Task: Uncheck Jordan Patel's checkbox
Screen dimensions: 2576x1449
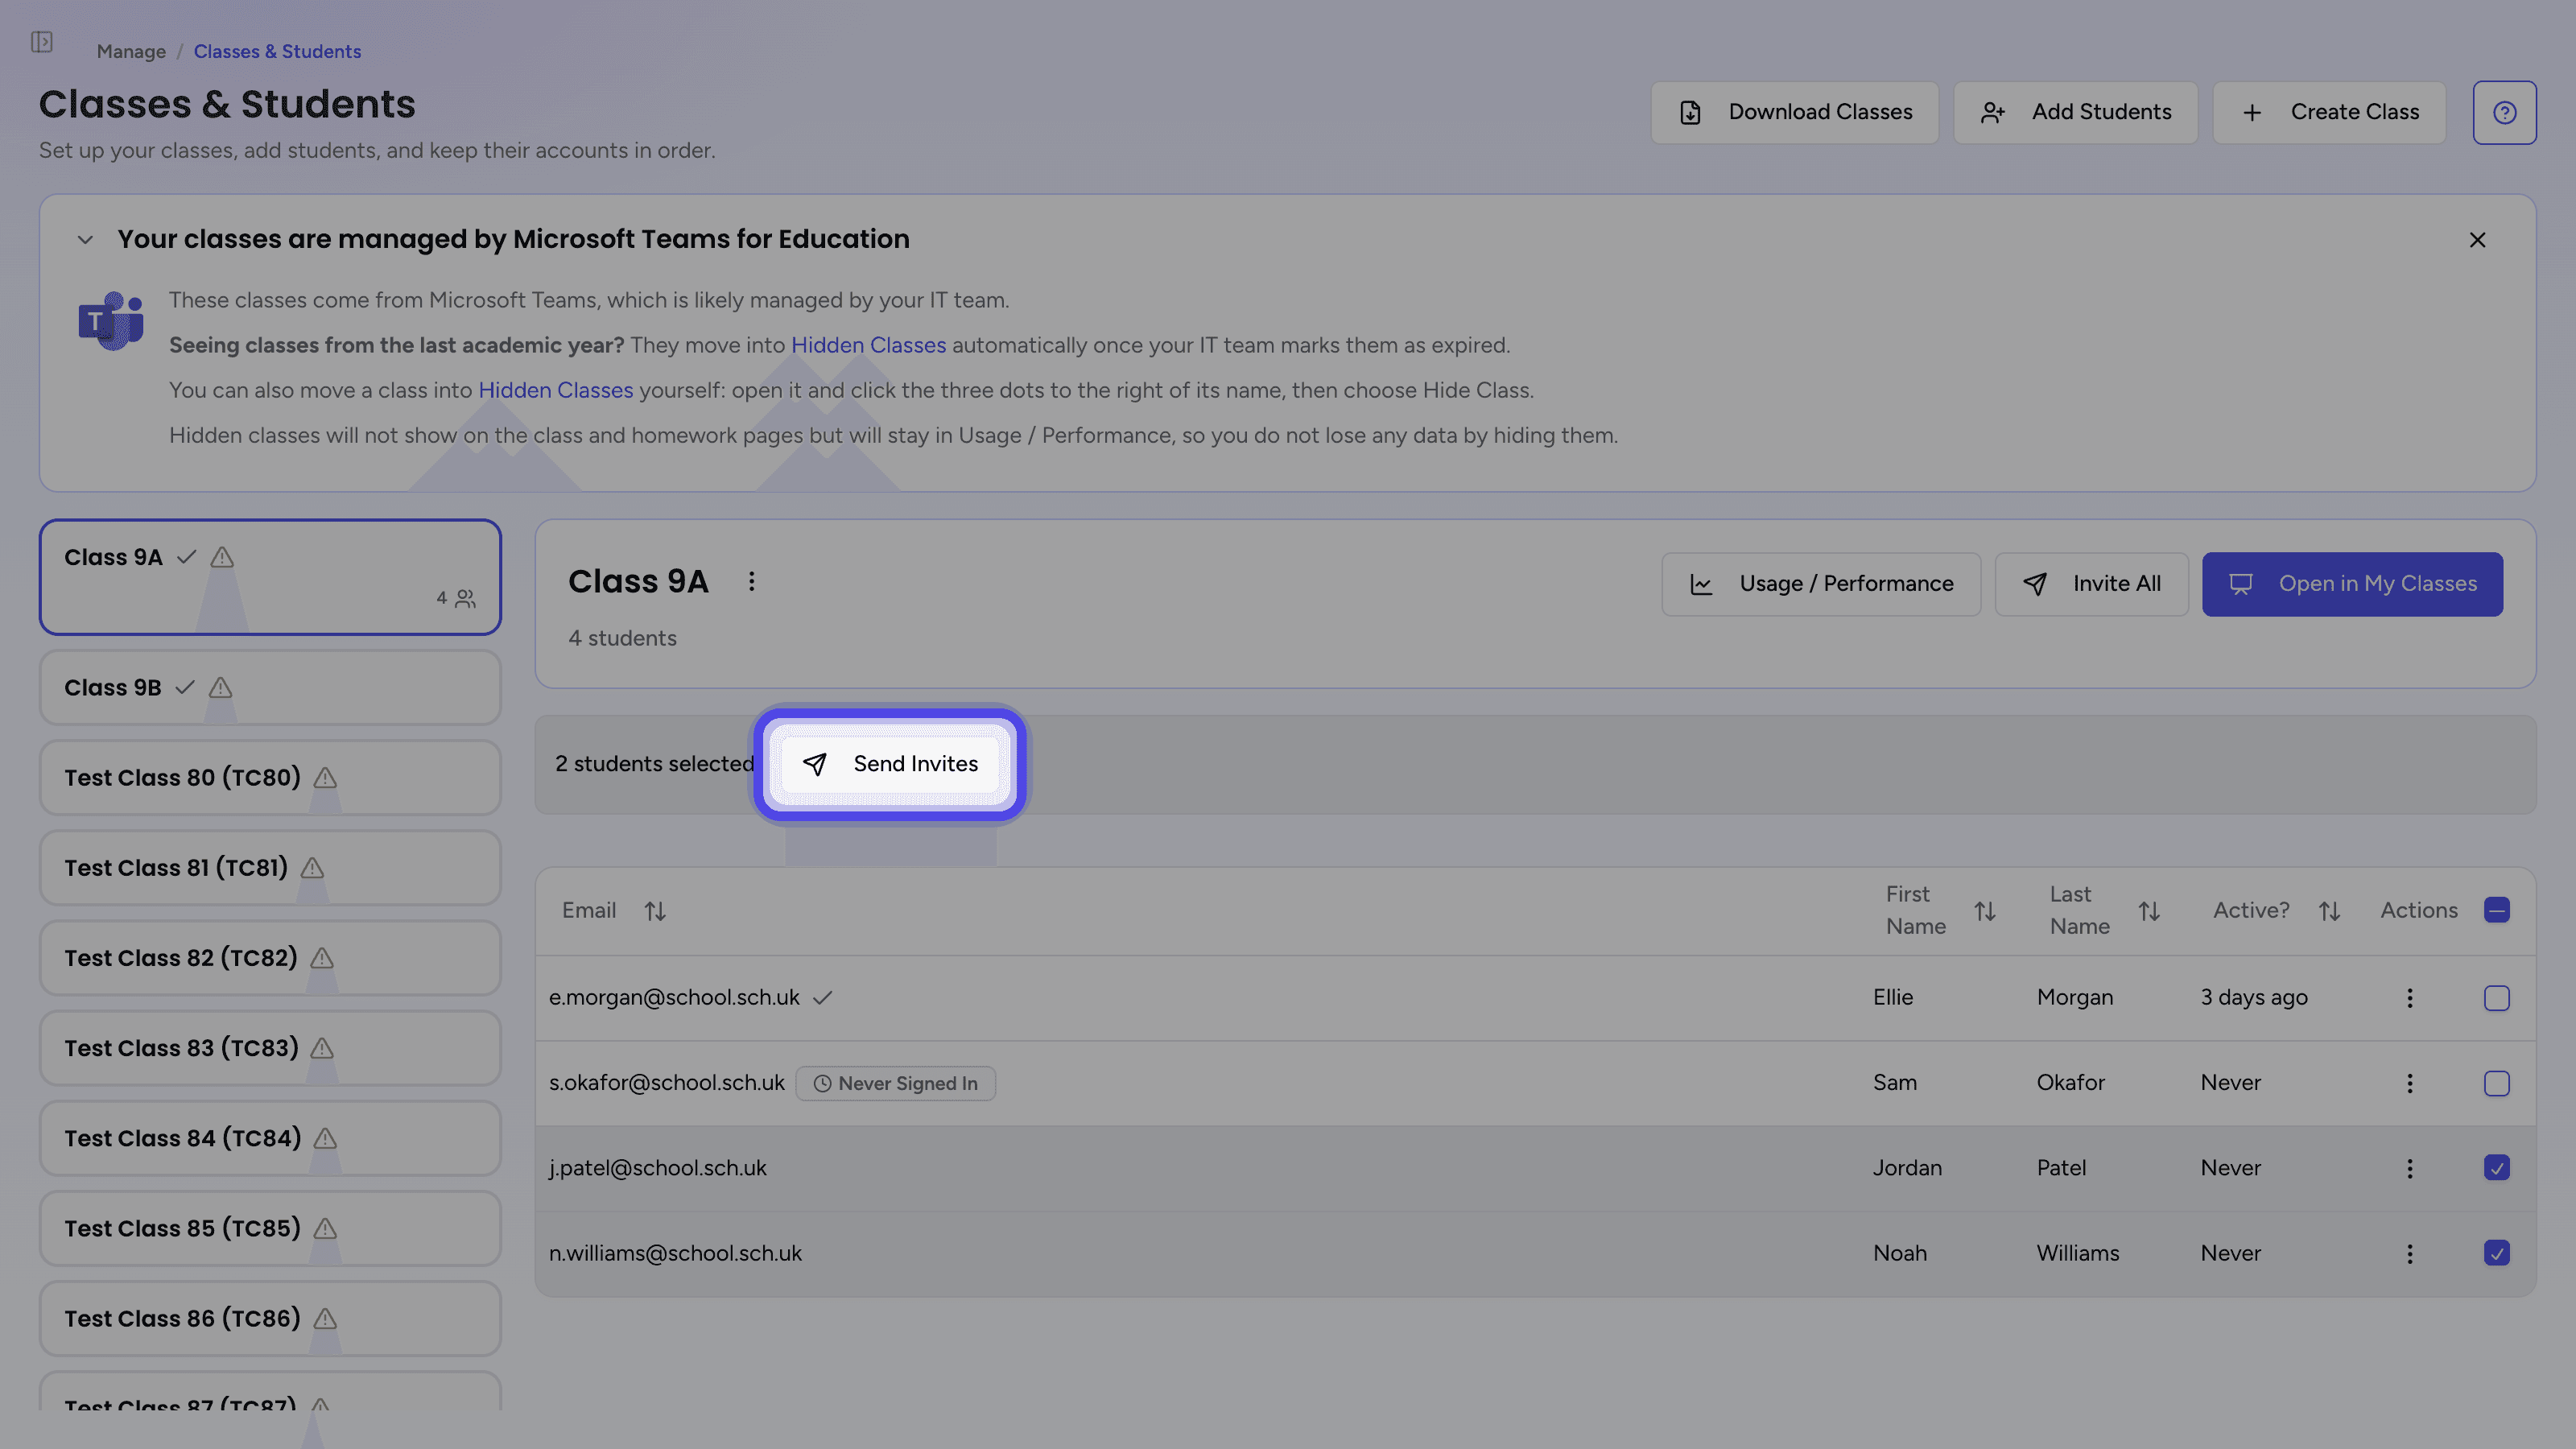Action: click(2496, 1168)
